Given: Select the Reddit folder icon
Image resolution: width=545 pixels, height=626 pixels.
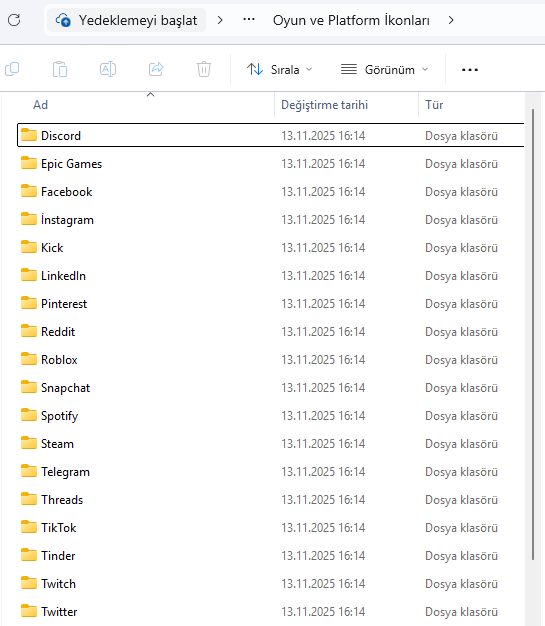Looking at the screenshot, I should [x=29, y=331].
